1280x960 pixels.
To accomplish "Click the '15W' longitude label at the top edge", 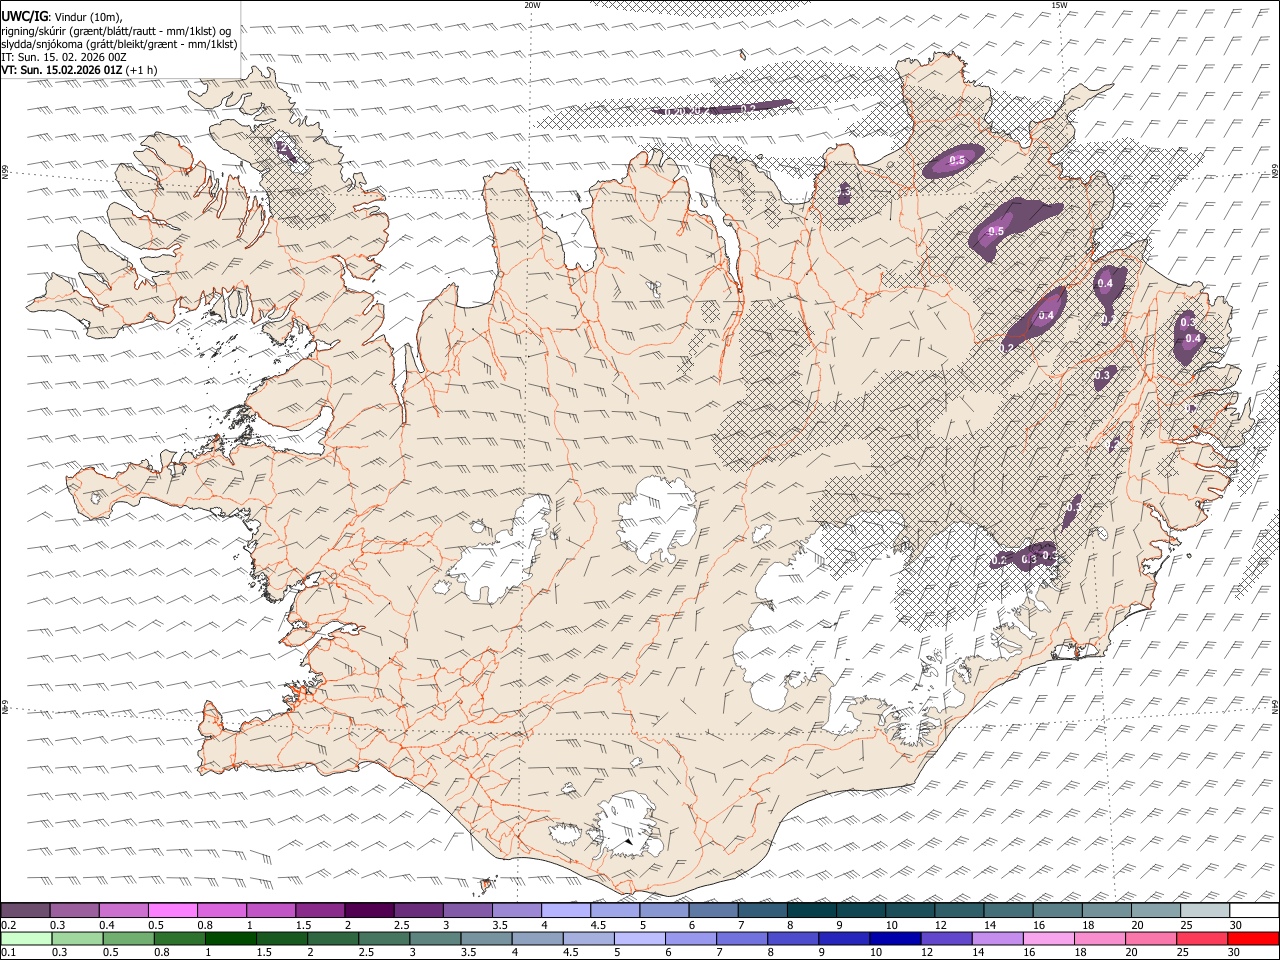I will click(x=1058, y=5).
